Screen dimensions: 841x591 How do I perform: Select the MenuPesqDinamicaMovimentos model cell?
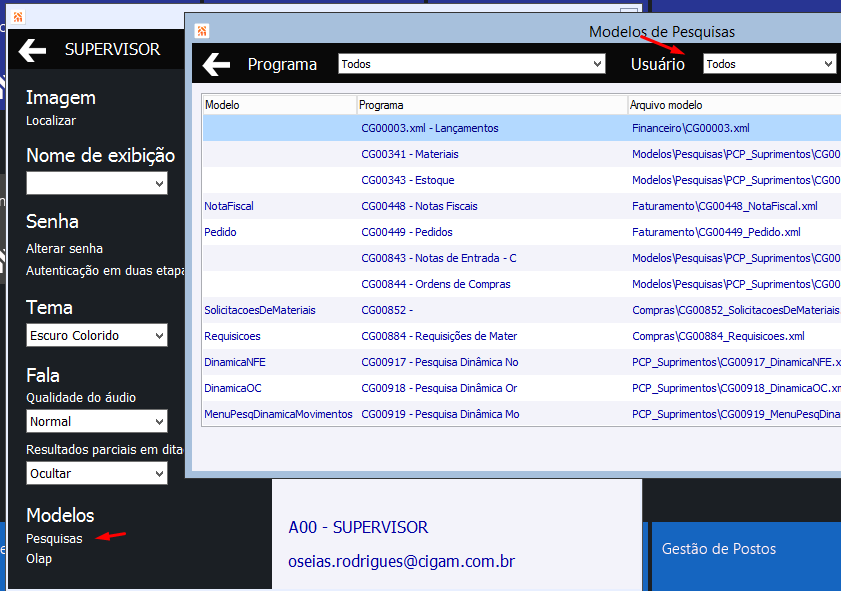tap(278, 414)
